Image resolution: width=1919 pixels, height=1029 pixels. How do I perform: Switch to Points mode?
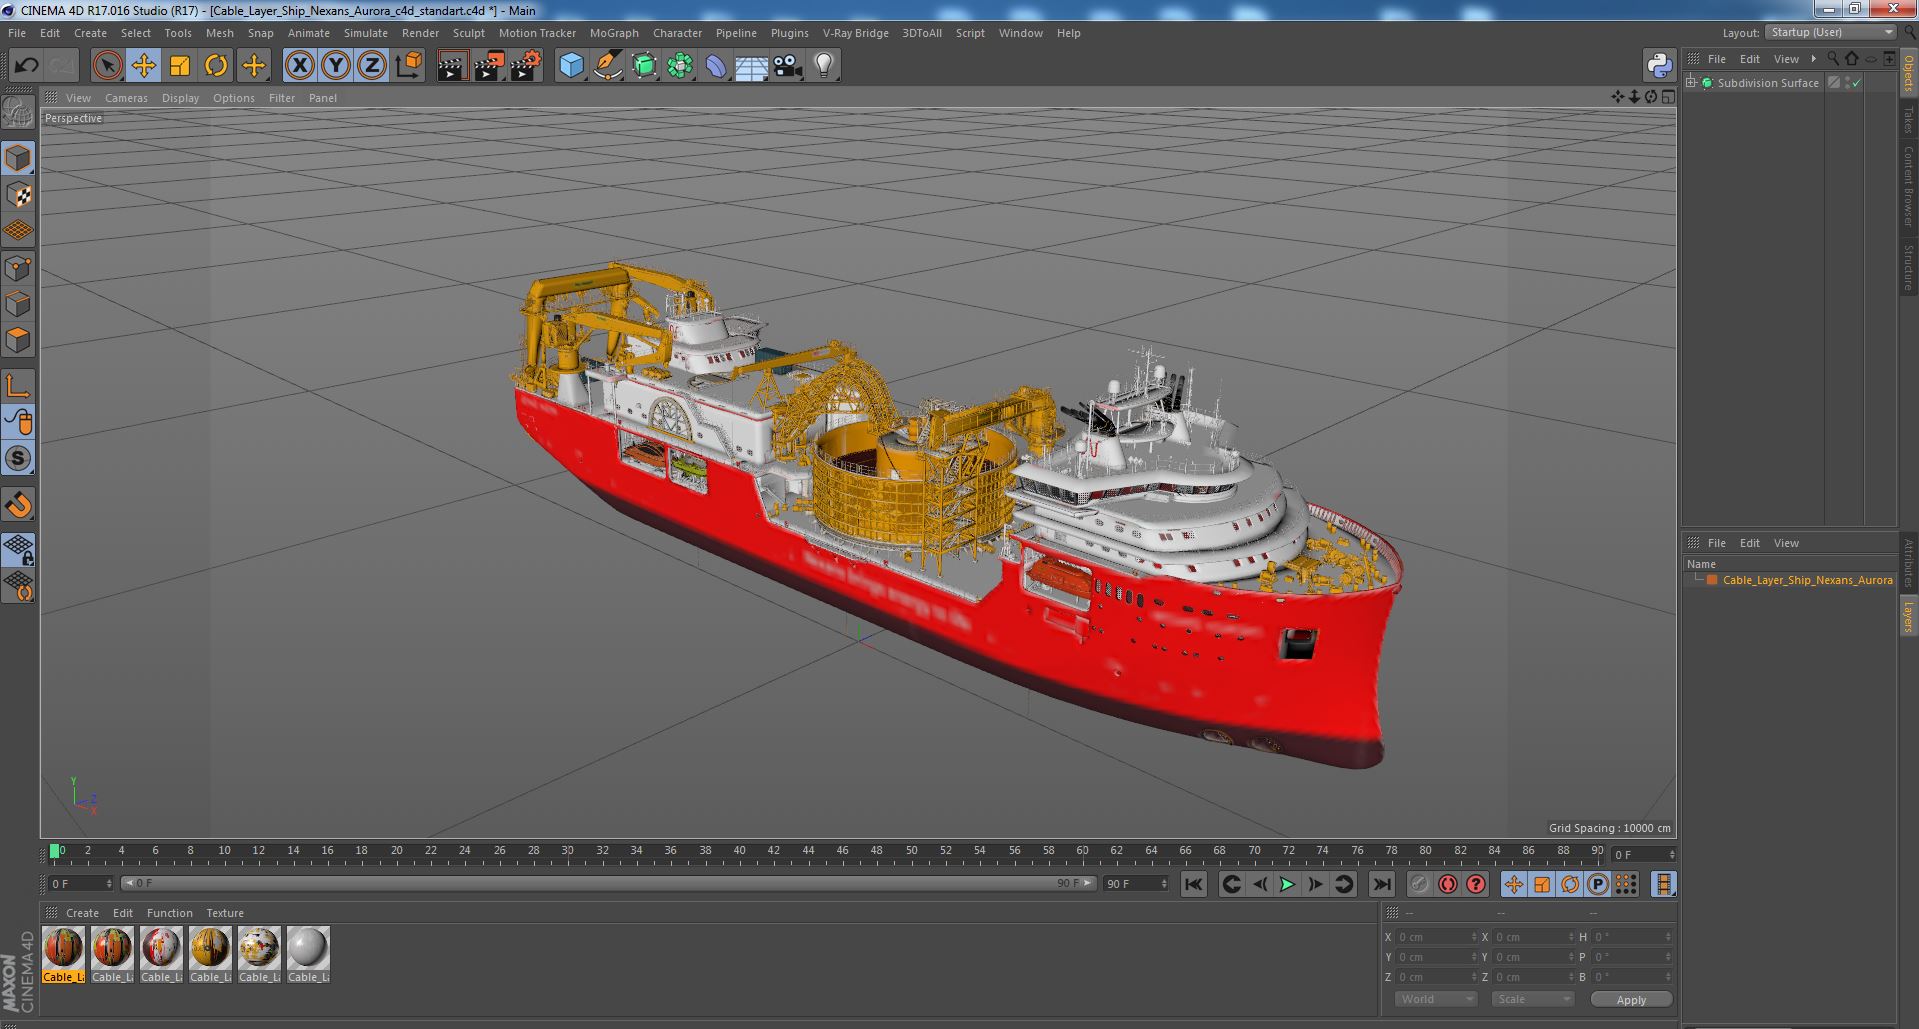pyautogui.click(x=18, y=268)
